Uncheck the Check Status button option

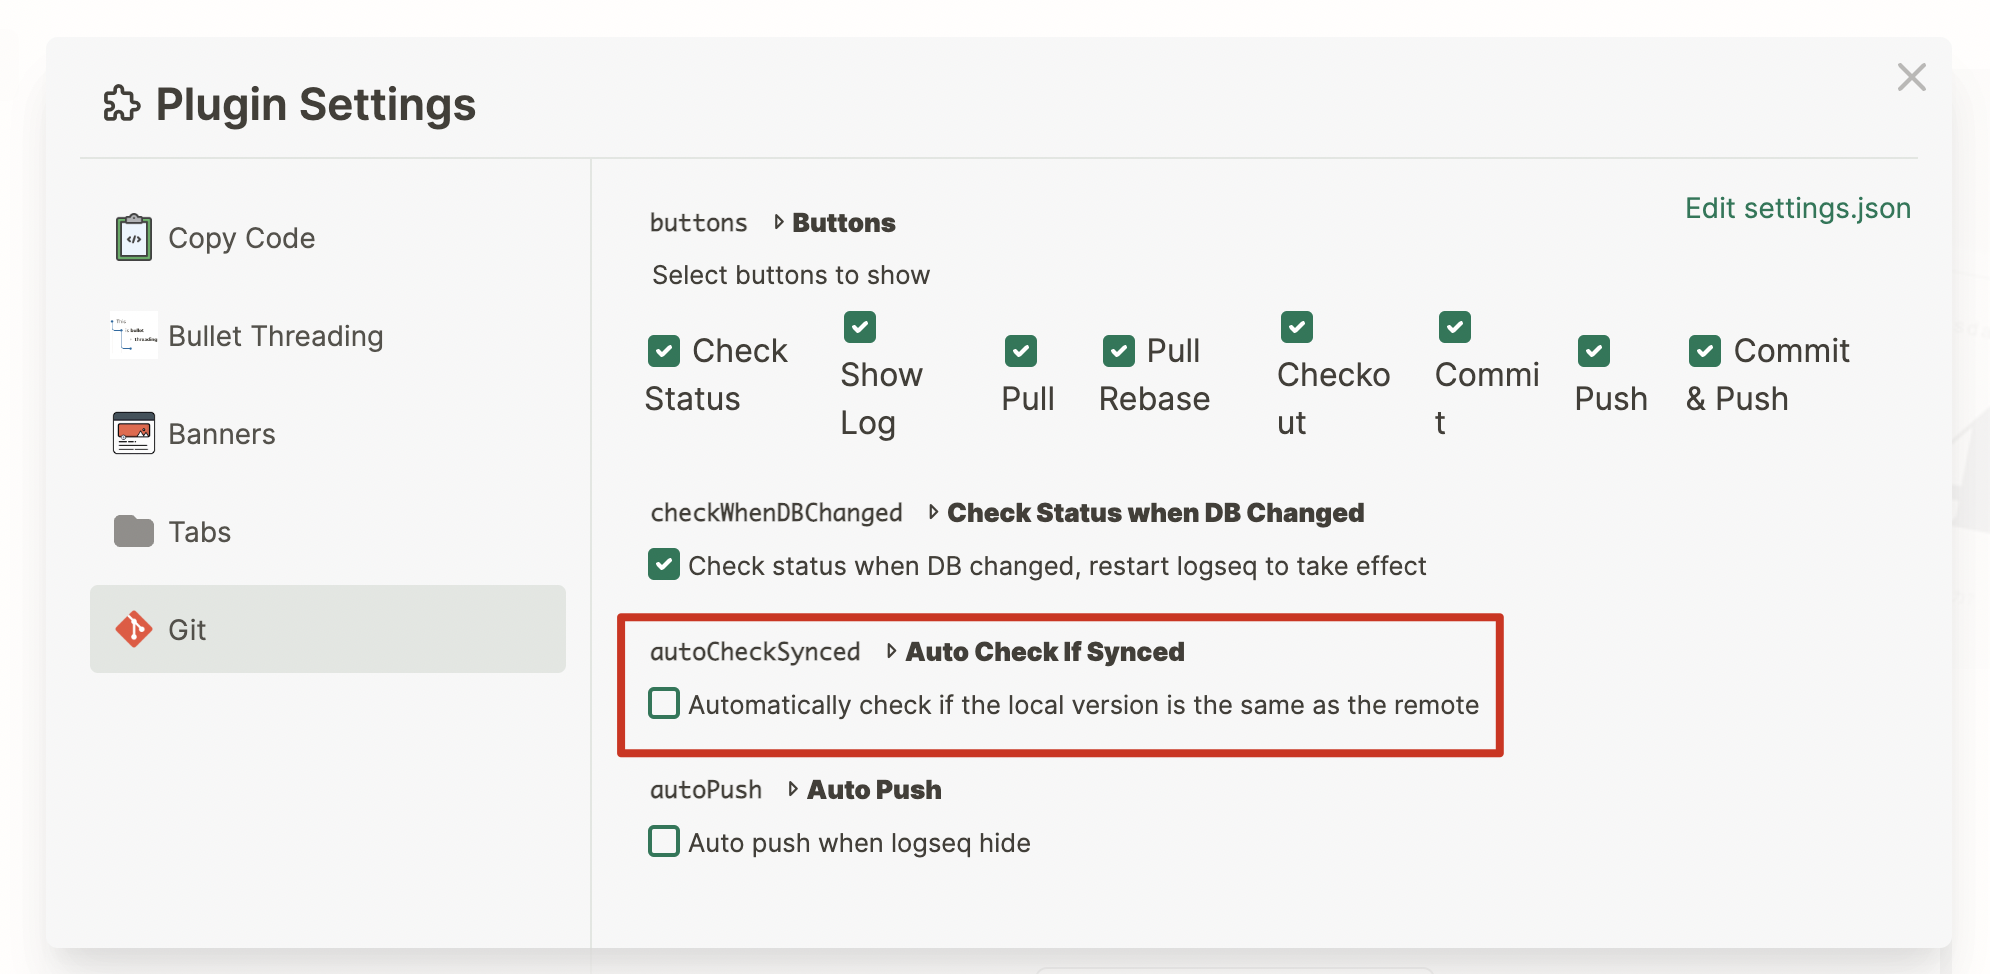click(x=665, y=350)
